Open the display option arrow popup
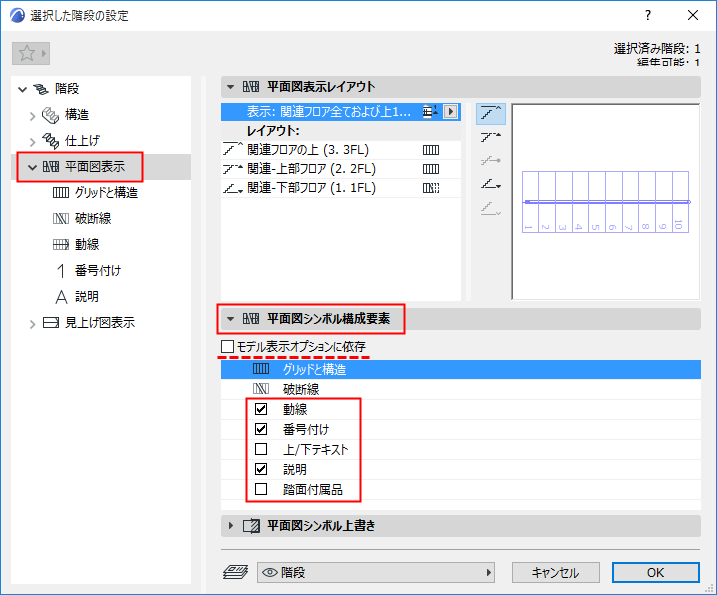 pos(450,112)
